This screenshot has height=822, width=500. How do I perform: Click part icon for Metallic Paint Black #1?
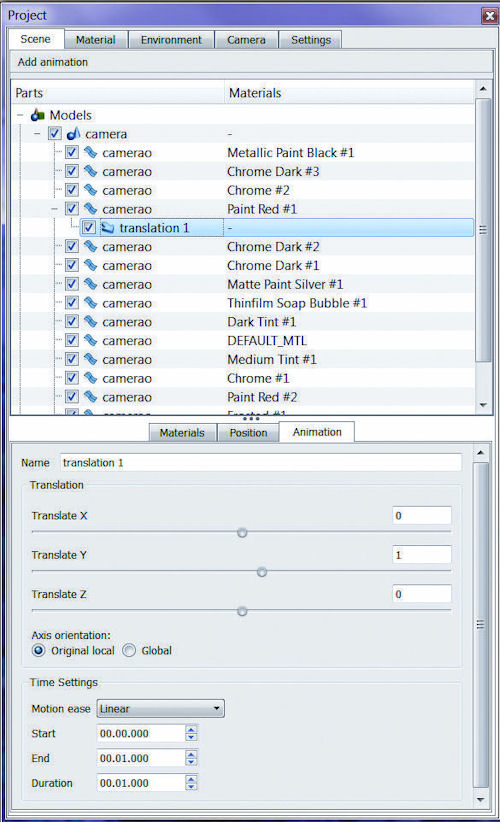pyautogui.click(x=91, y=153)
